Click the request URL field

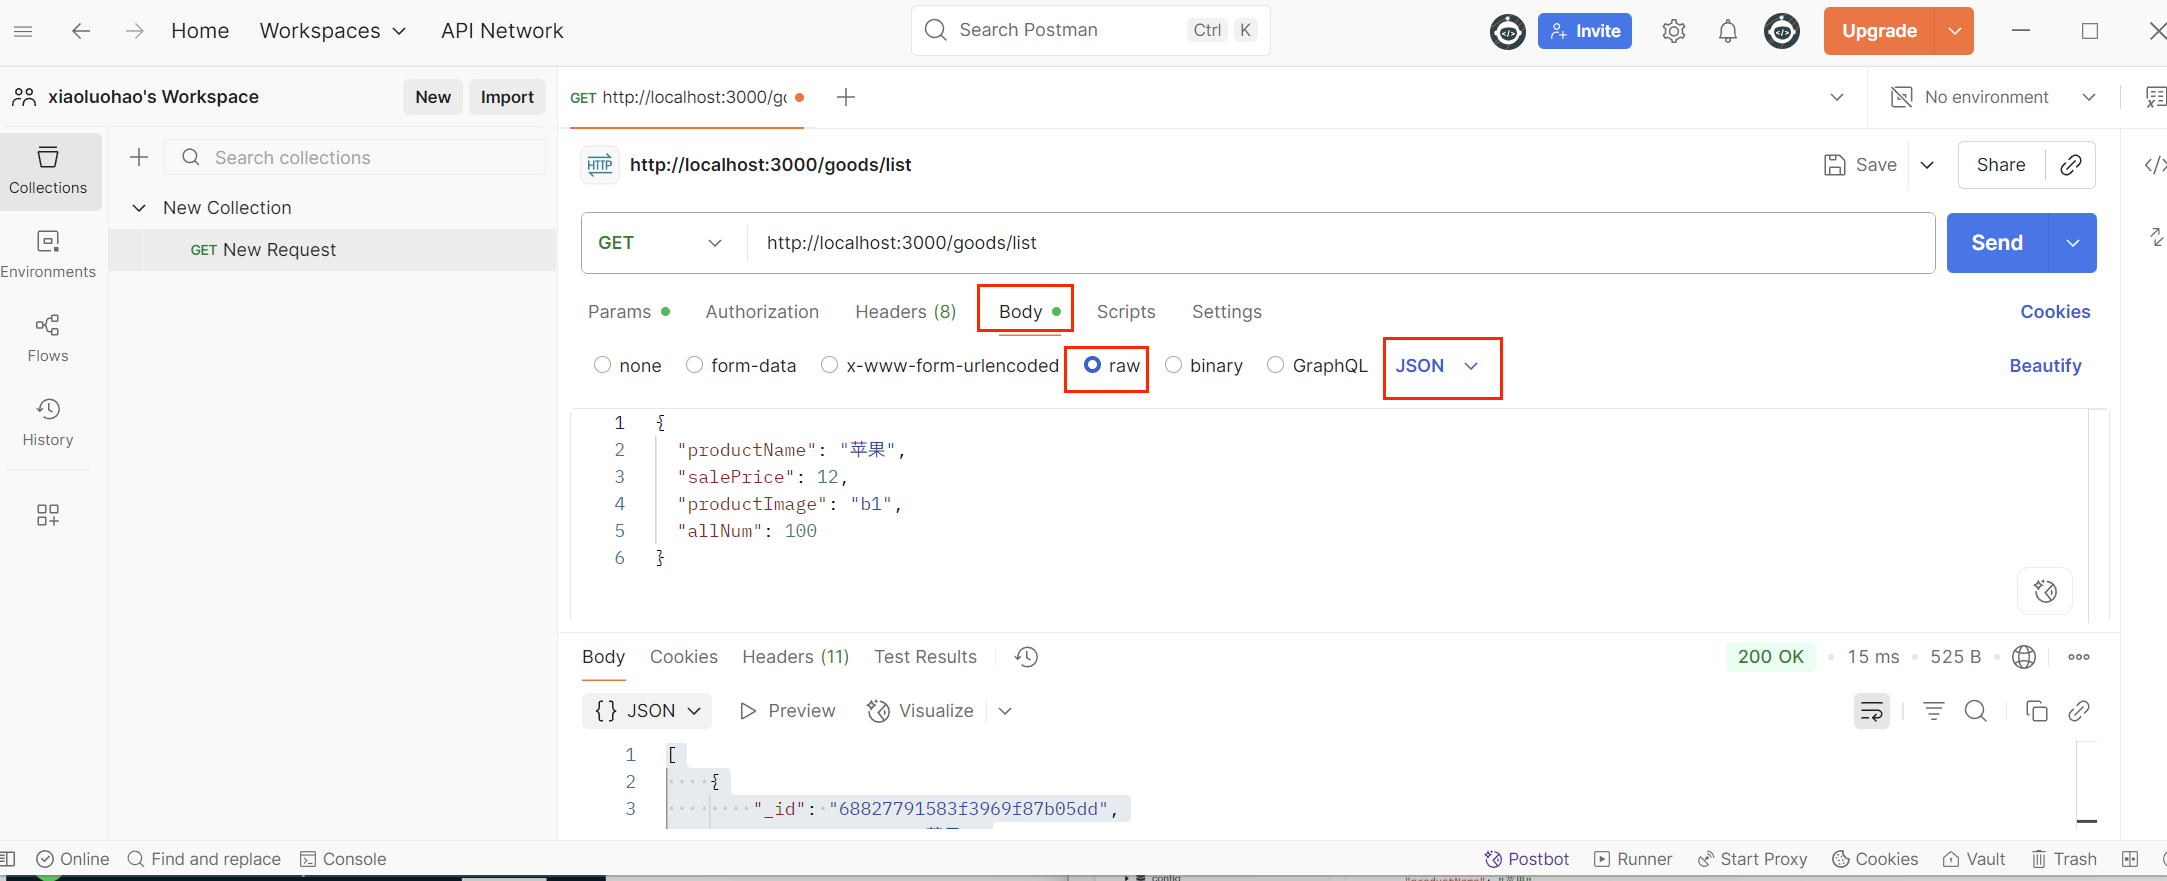[x=1340, y=243]
